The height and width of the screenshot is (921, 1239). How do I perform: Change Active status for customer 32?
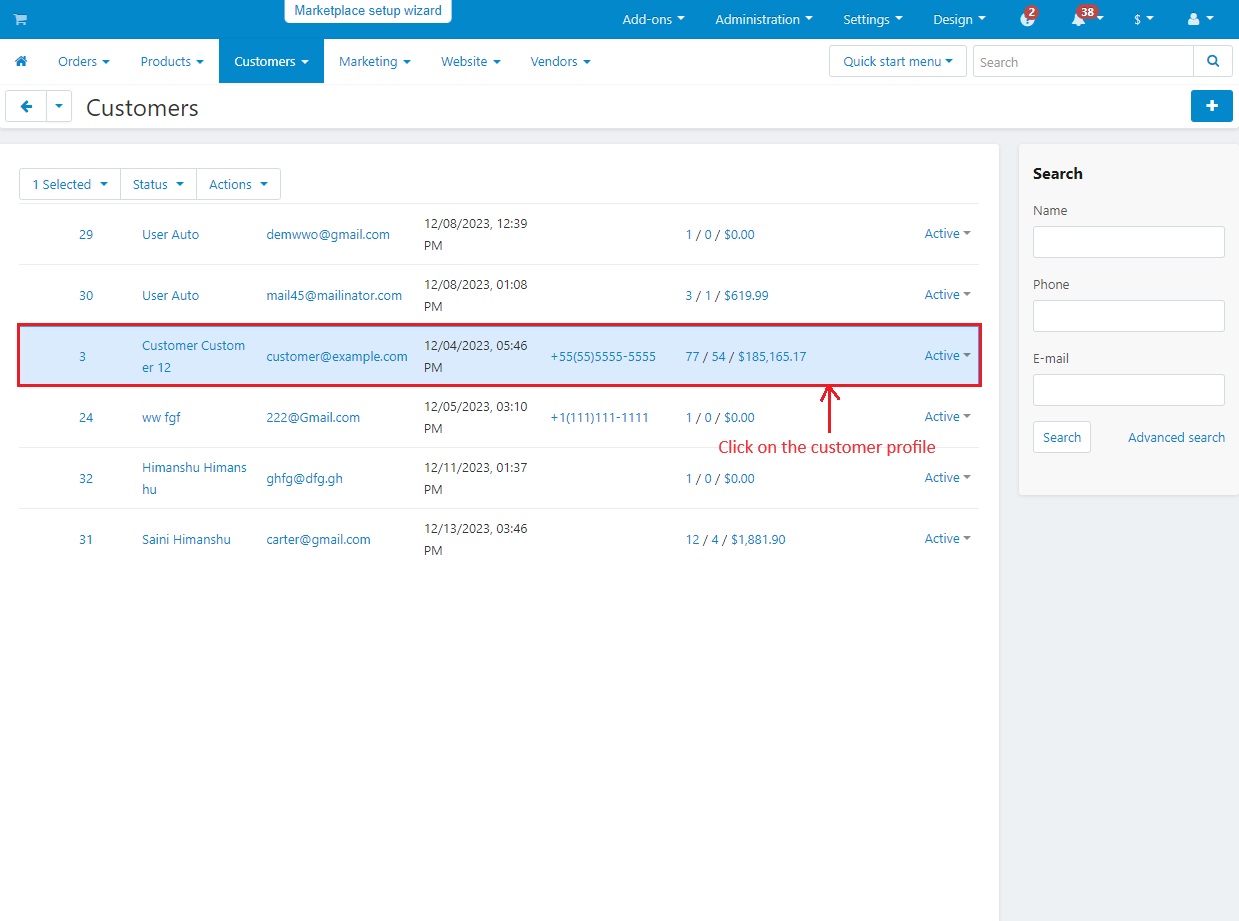click(947, 477)
